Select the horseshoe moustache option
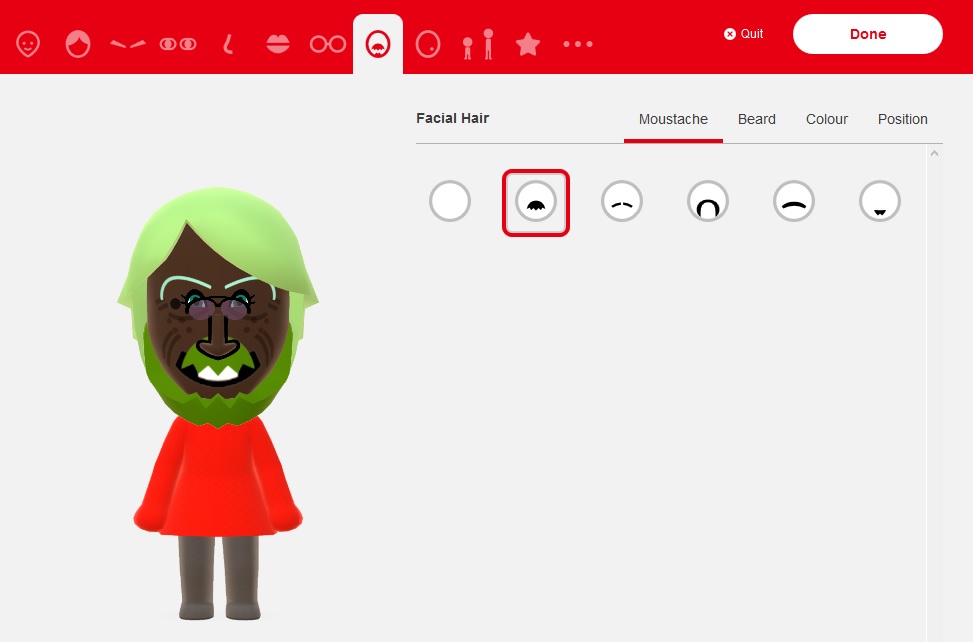The image size is (973, 642). coord(707,202)
